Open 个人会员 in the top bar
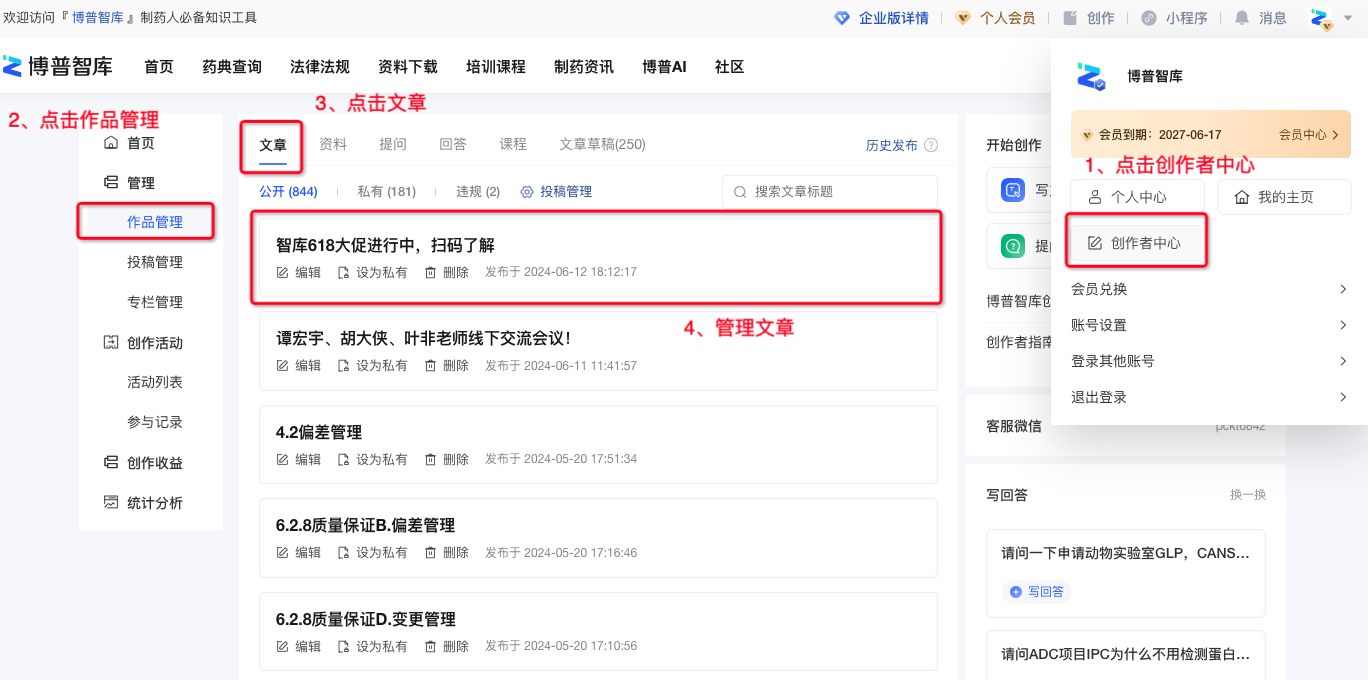 (x=995, y=18)
